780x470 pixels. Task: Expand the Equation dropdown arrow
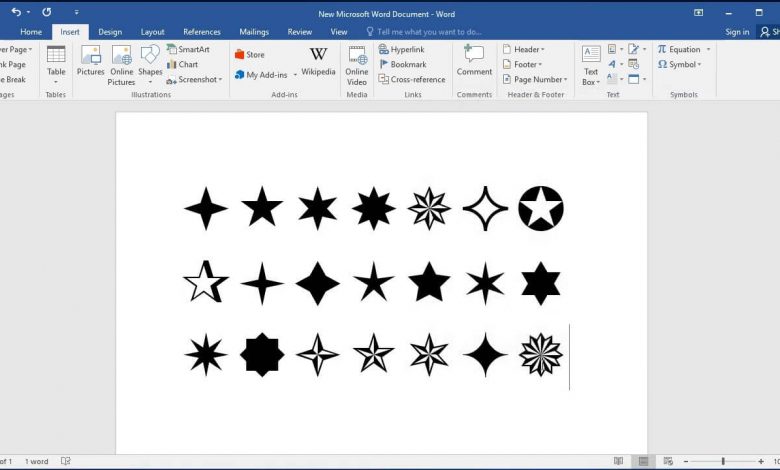pyautogui.click(x=708, y=49)
